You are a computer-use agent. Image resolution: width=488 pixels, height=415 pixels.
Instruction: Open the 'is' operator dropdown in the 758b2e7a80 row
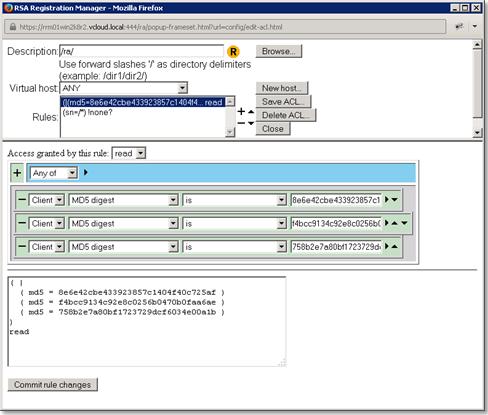234,247
